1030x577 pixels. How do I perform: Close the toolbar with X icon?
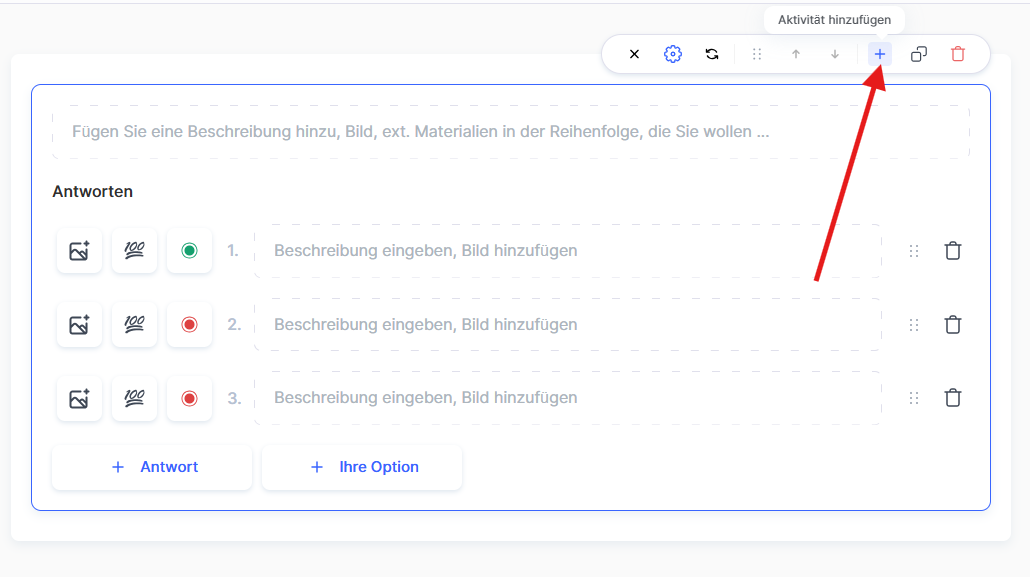tap(634, 54)
